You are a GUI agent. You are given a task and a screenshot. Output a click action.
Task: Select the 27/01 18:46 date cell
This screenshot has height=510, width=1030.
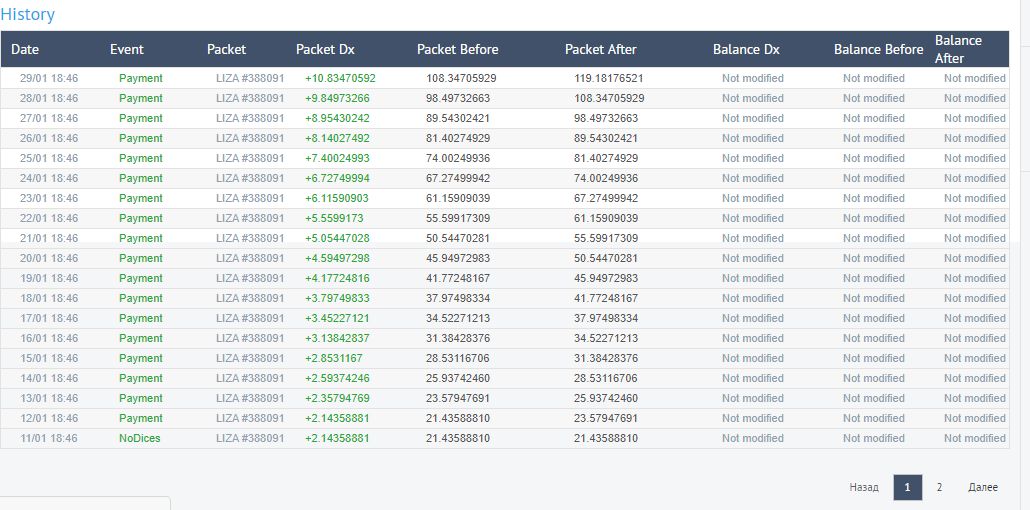[x=49, y=118]
